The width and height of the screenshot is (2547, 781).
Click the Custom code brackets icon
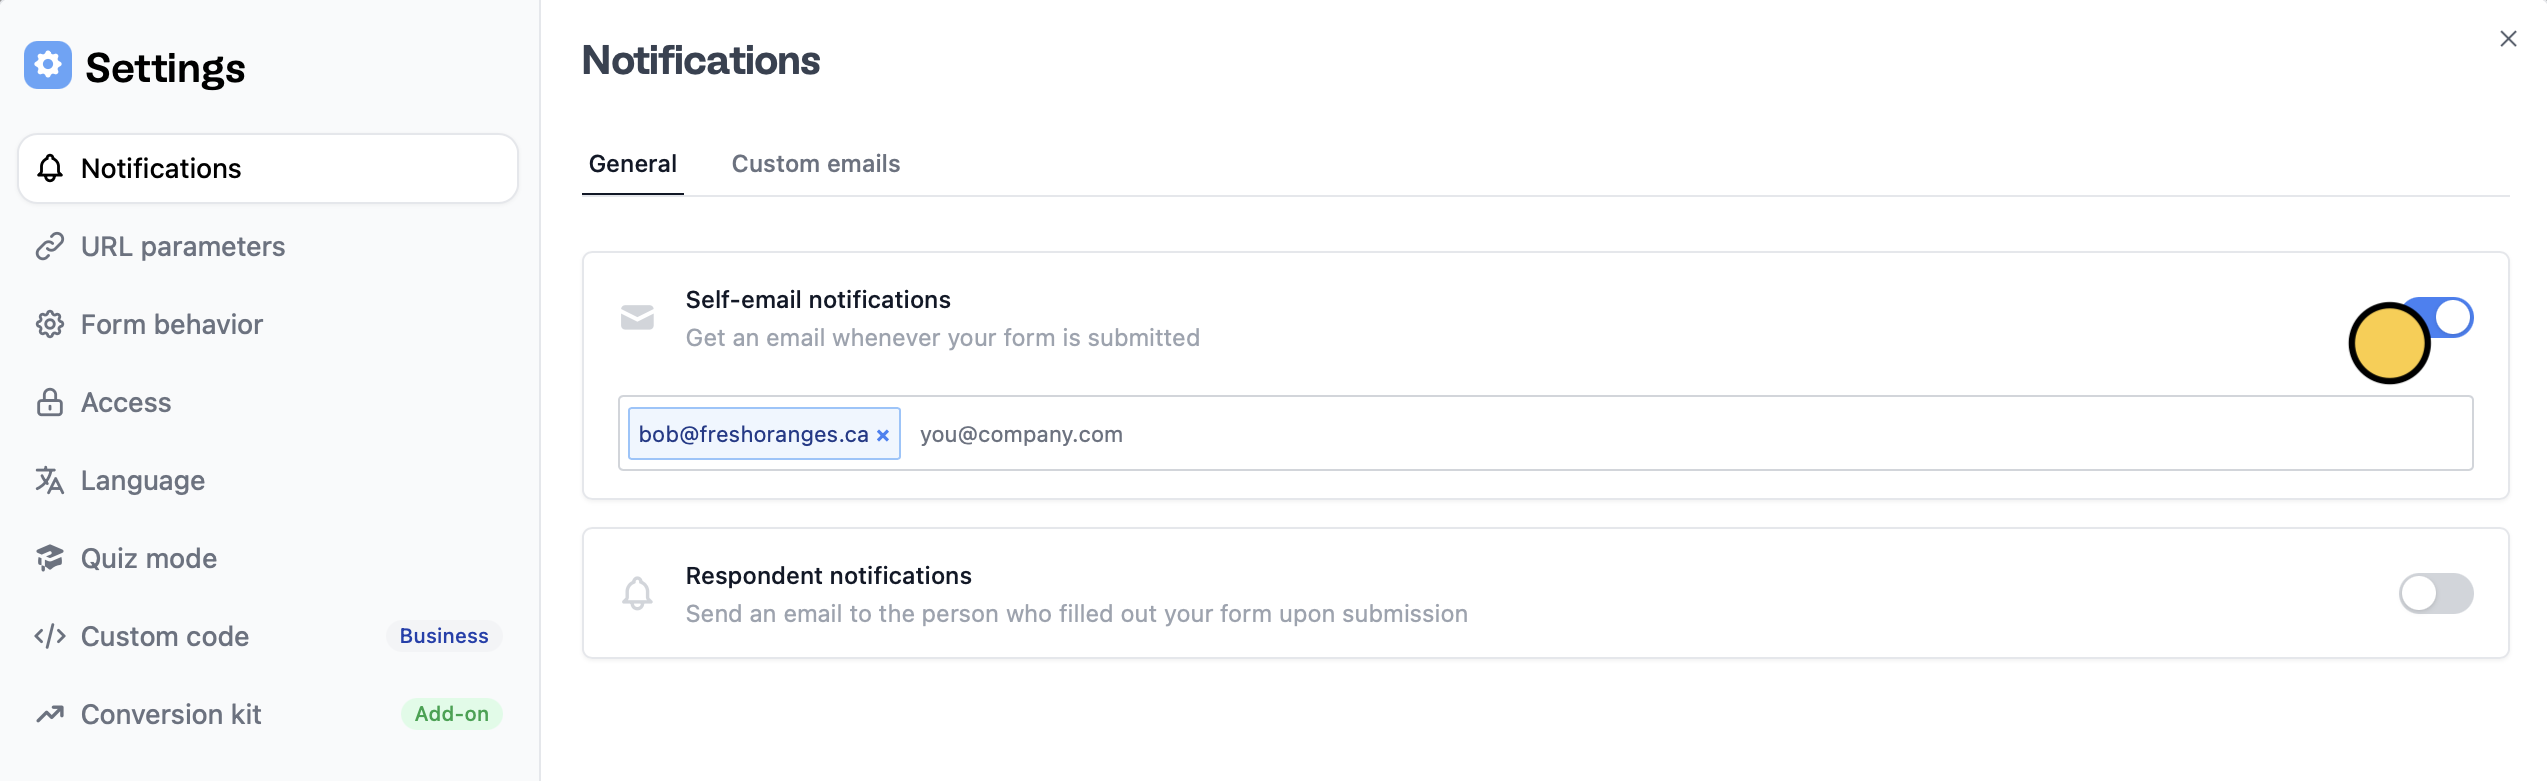(x=50, y=636)
